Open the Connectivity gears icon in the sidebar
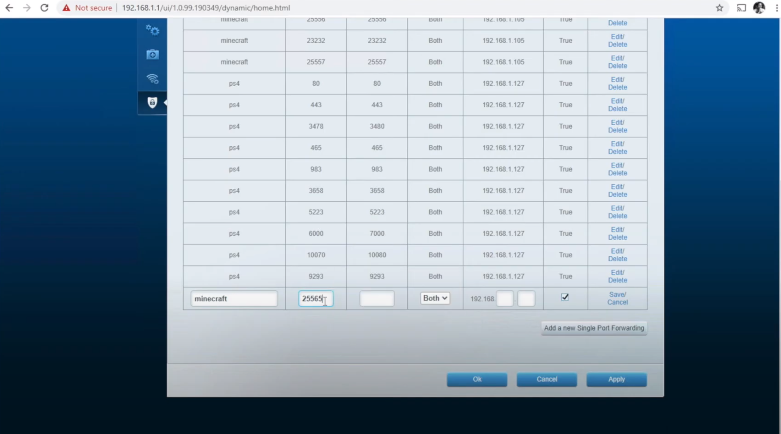 tap(152, 30)
